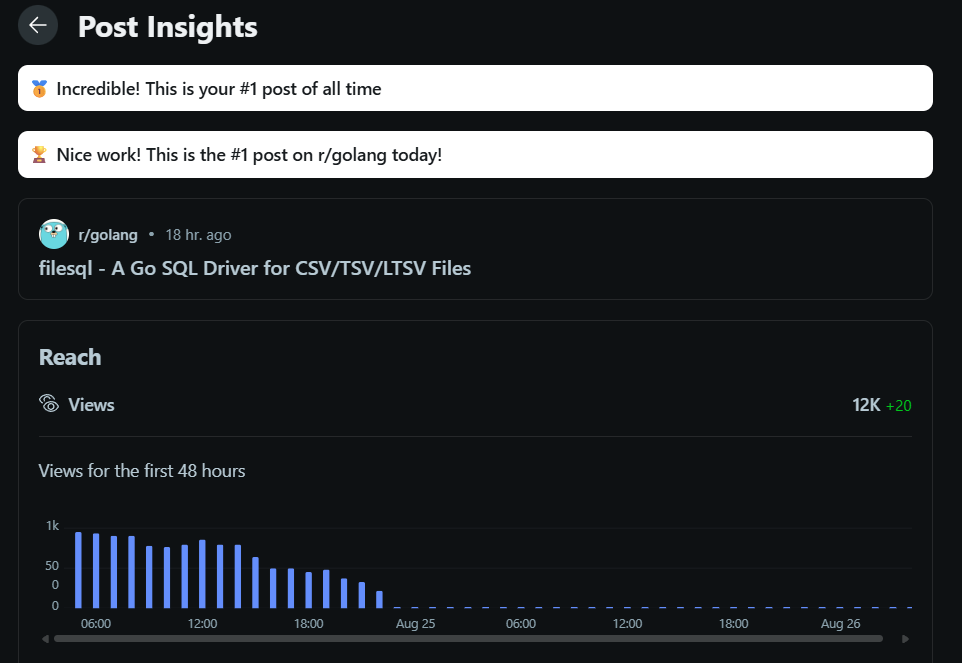
Task: Select the "#1 post on r/golang today" banner
Action: pos(475,155)
